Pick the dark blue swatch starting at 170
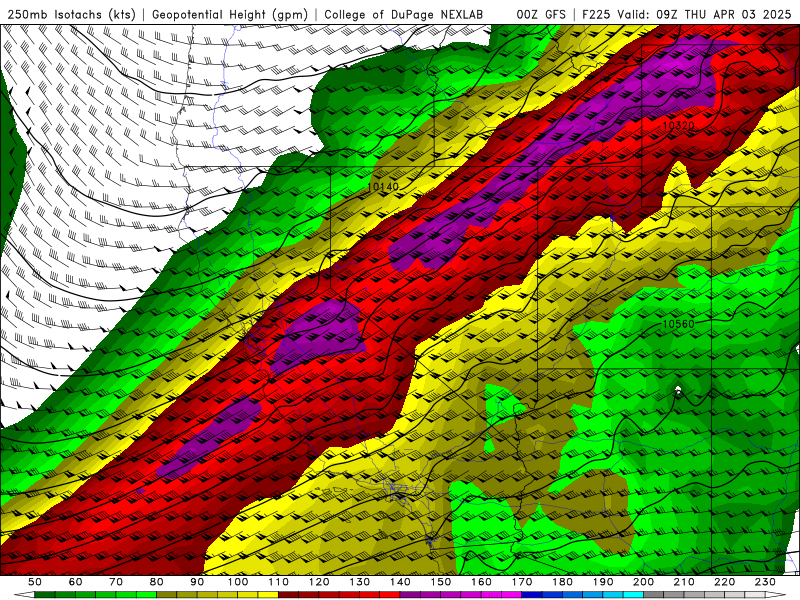Image resolution: width=800 pixels, height=600 pixels. 532,595
